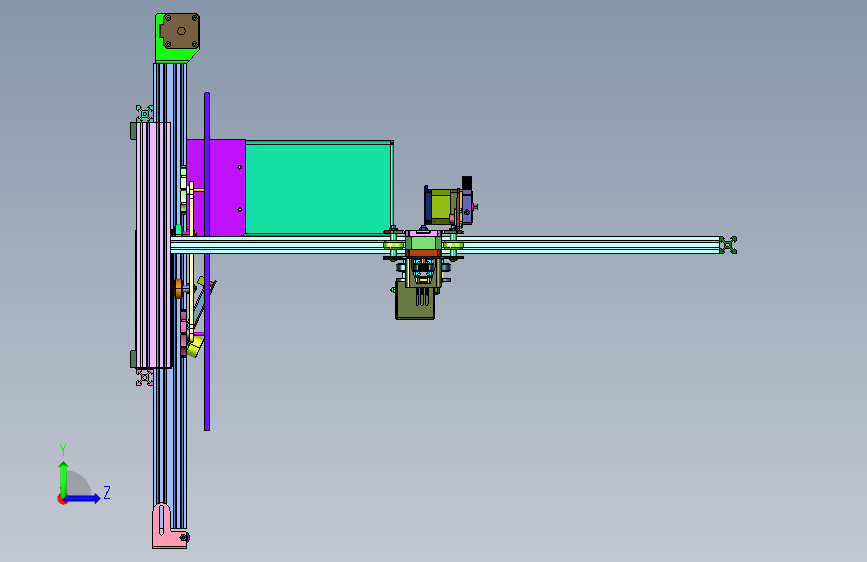Select the lavender extrusion block on left

click(x=153, y=244)
